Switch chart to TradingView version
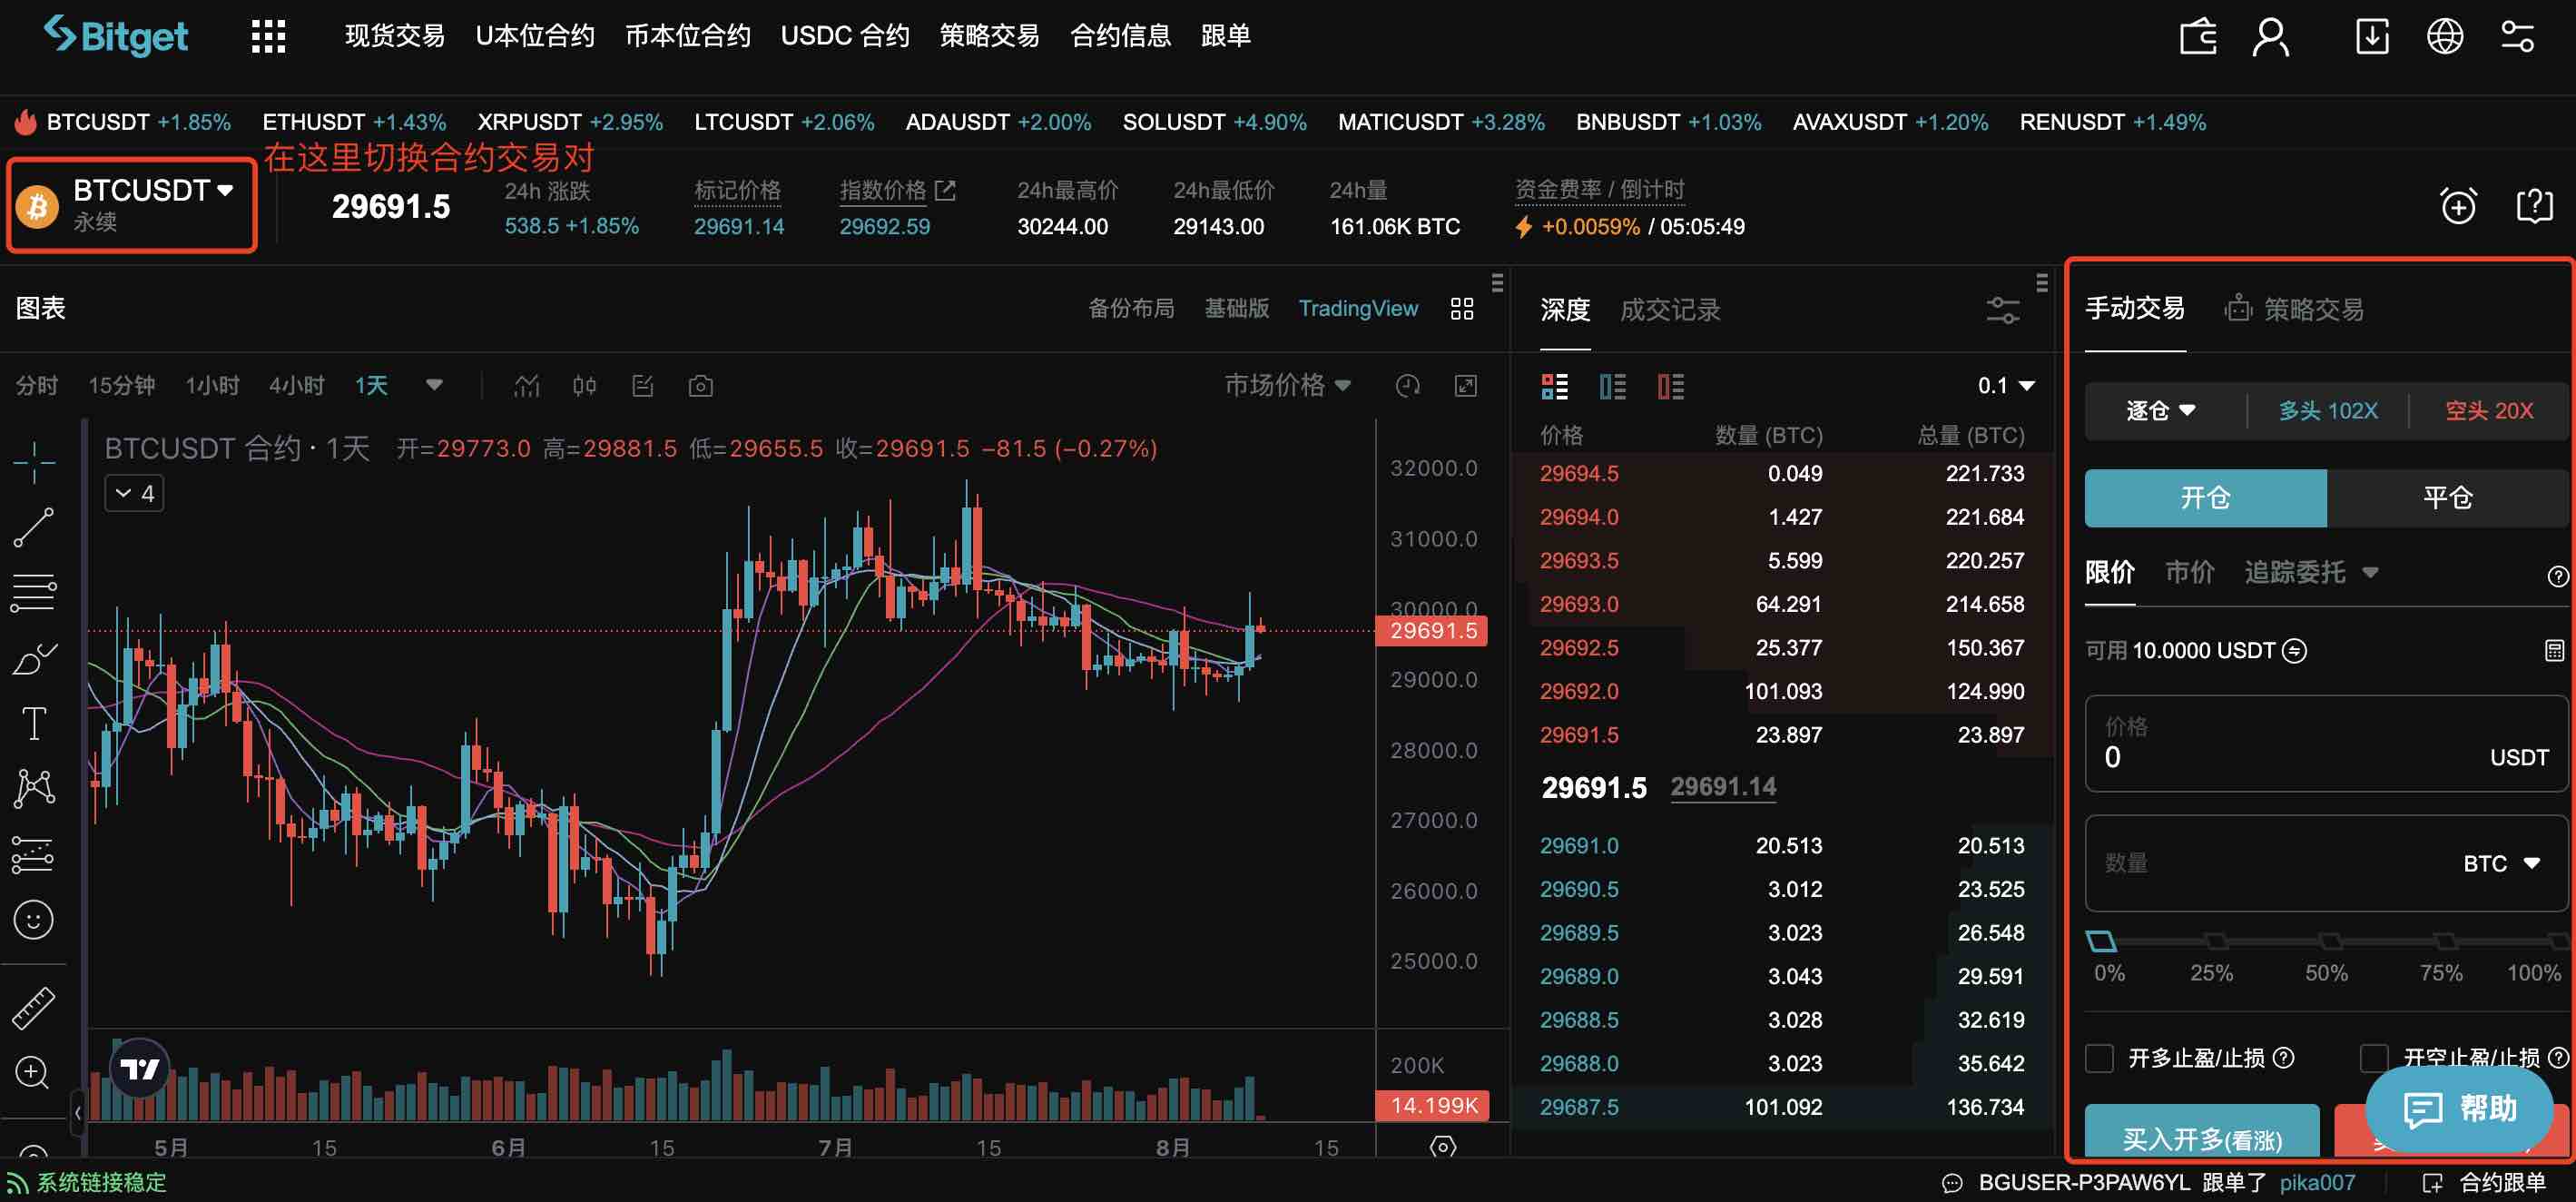2576x1202 pixels. 1357,309
